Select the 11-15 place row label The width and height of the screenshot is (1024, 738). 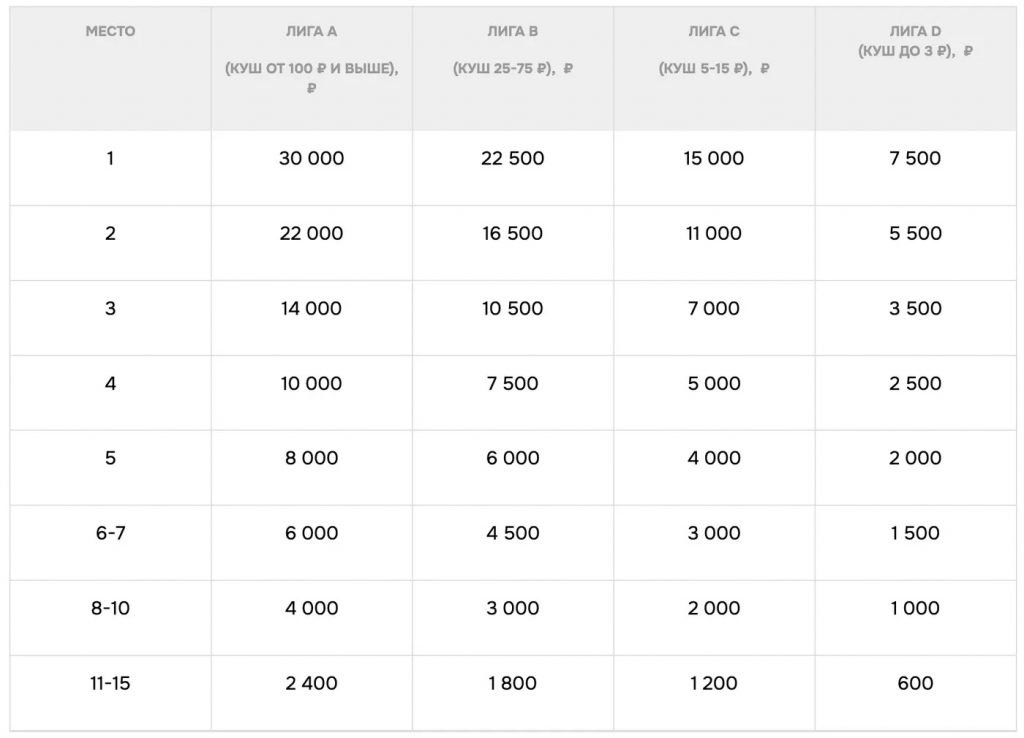pyautogui.click(x=110, y=684)
